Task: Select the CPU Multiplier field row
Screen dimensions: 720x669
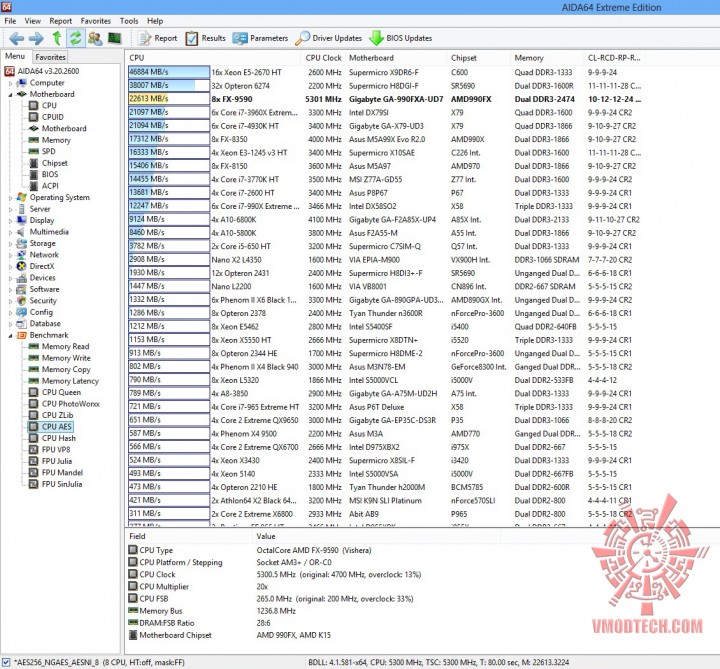Action: click(x=312, y=586)
